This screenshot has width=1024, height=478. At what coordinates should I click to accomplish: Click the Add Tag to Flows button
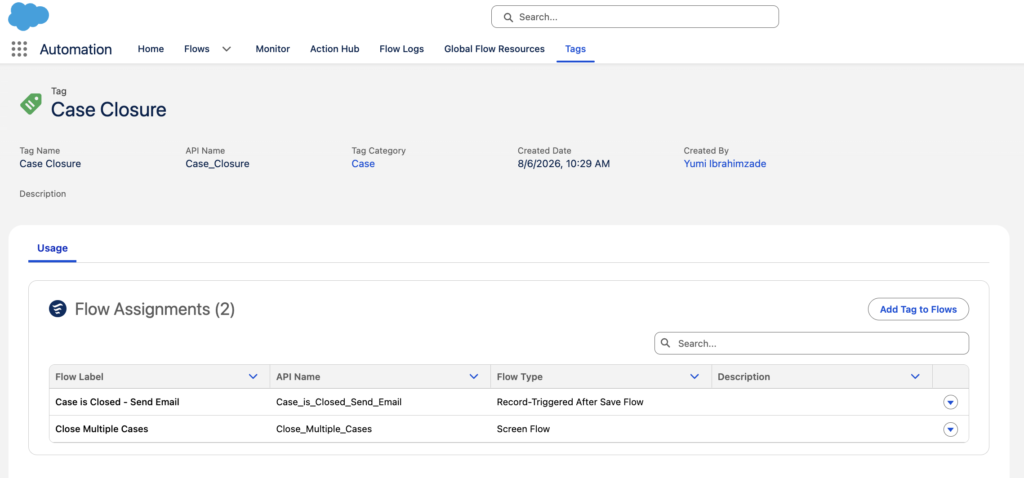pos(918,310)
